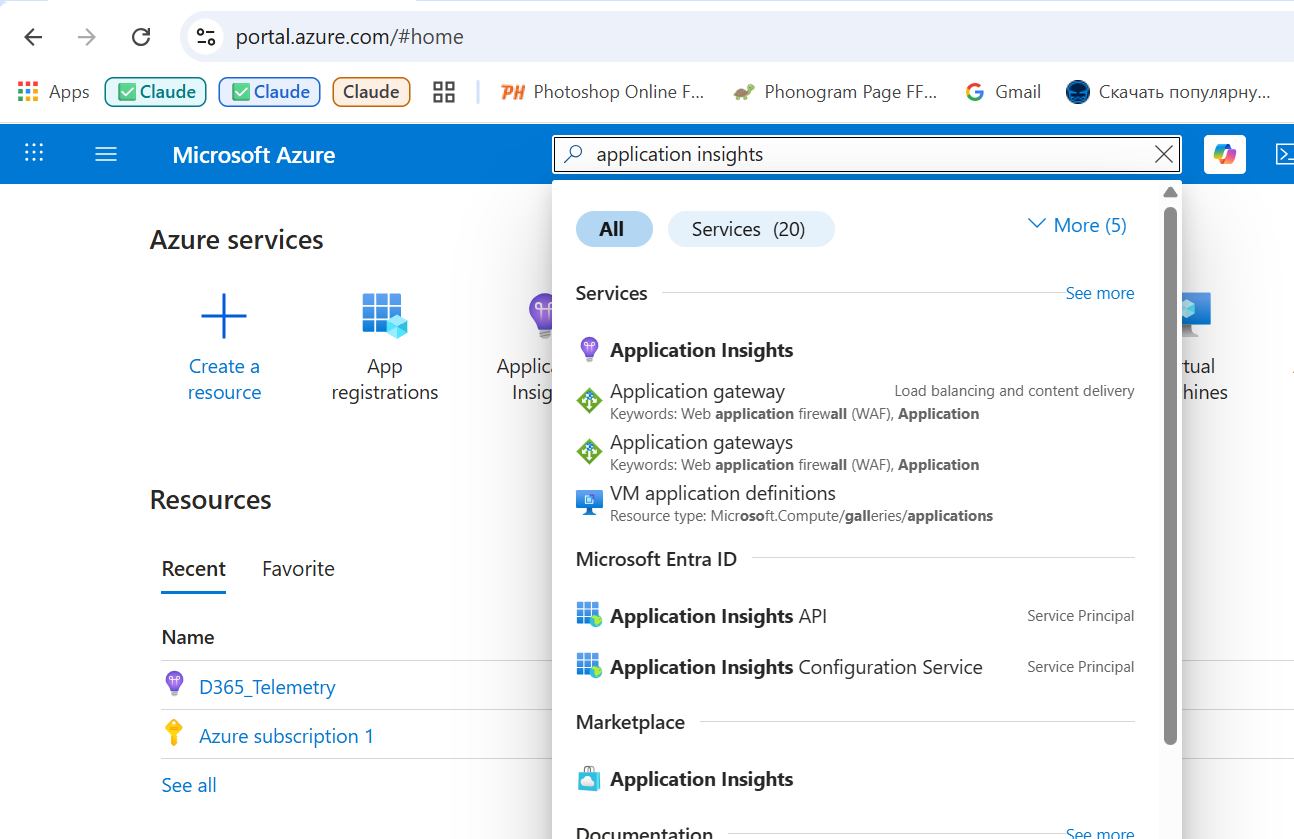This screenshot has width=1294, height=839.
Task: Open the Скачать популярну bookmark
Action: click(1168, 92)
